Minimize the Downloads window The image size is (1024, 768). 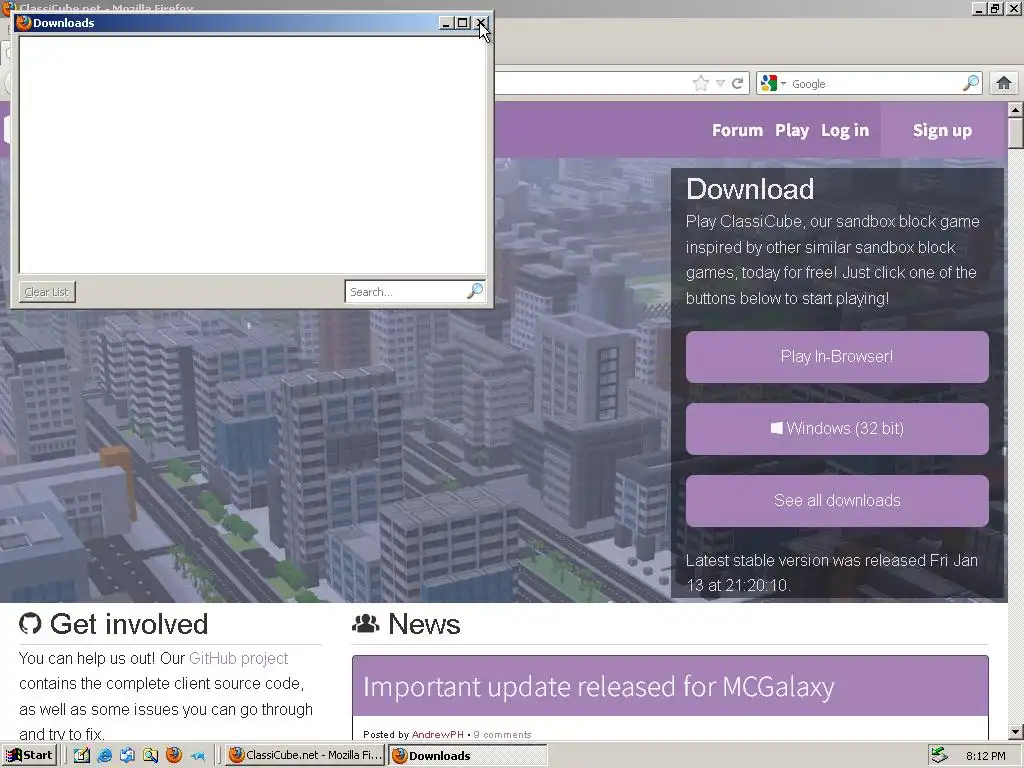(x=446, y=23)
